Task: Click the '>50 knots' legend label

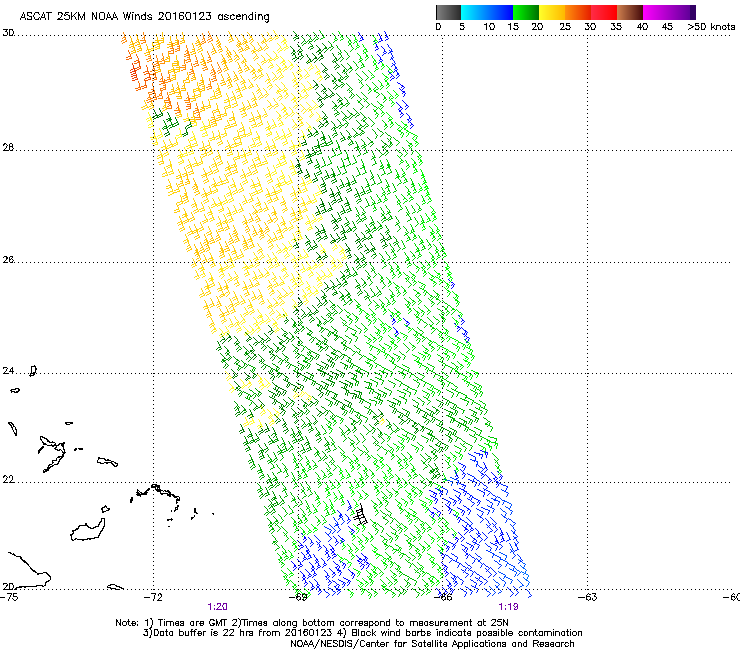Action: (x=711, y=27)
